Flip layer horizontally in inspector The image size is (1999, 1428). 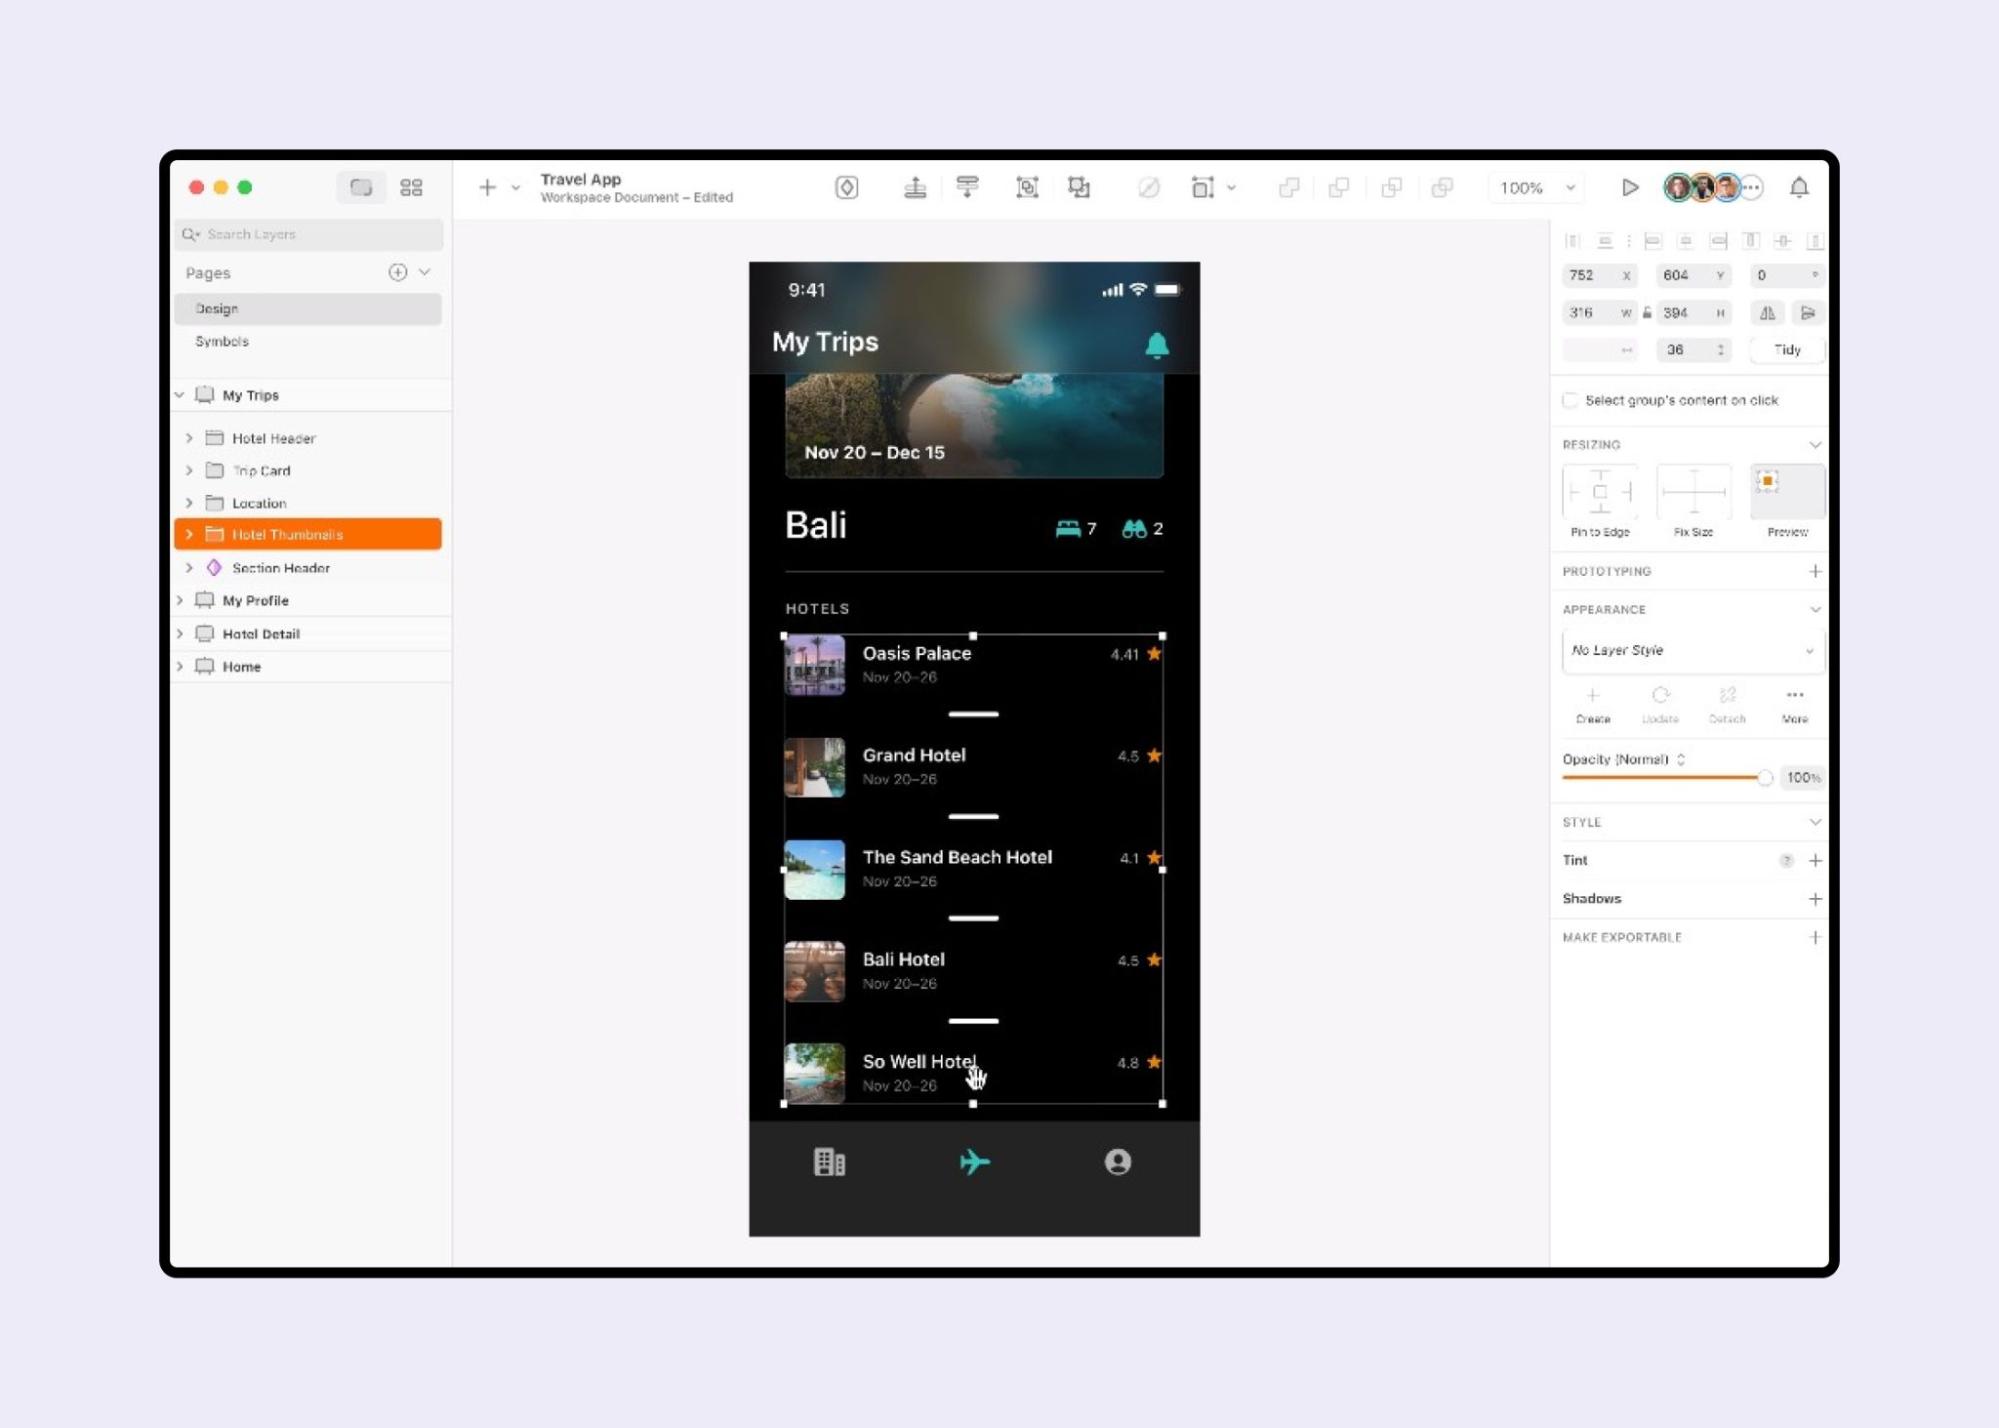tap(1767, 313)
